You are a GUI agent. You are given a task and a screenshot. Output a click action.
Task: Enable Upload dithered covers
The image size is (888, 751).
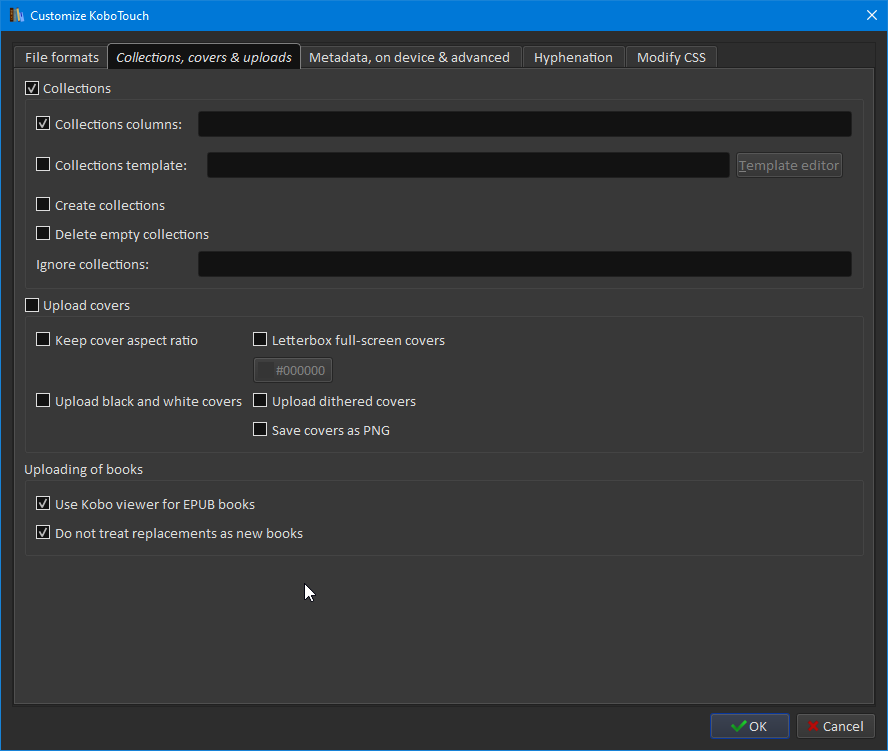pyautogui.click(x=260, y=400)
